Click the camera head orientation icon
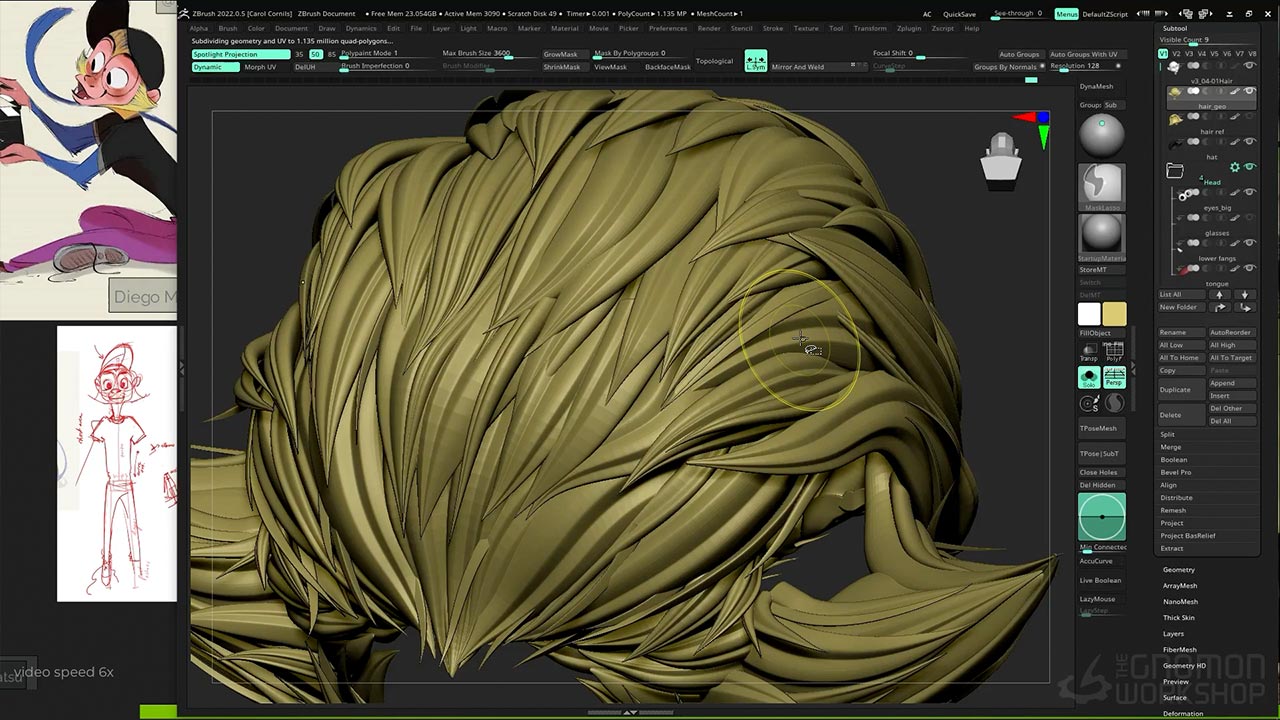Image resolution: width=1280 pixels, height=720 pixels. (1001, 160)
